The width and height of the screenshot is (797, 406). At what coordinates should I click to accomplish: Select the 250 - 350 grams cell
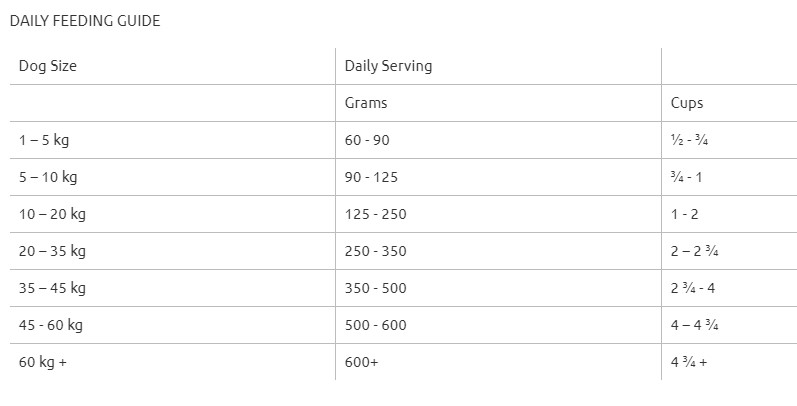(375, 251)
